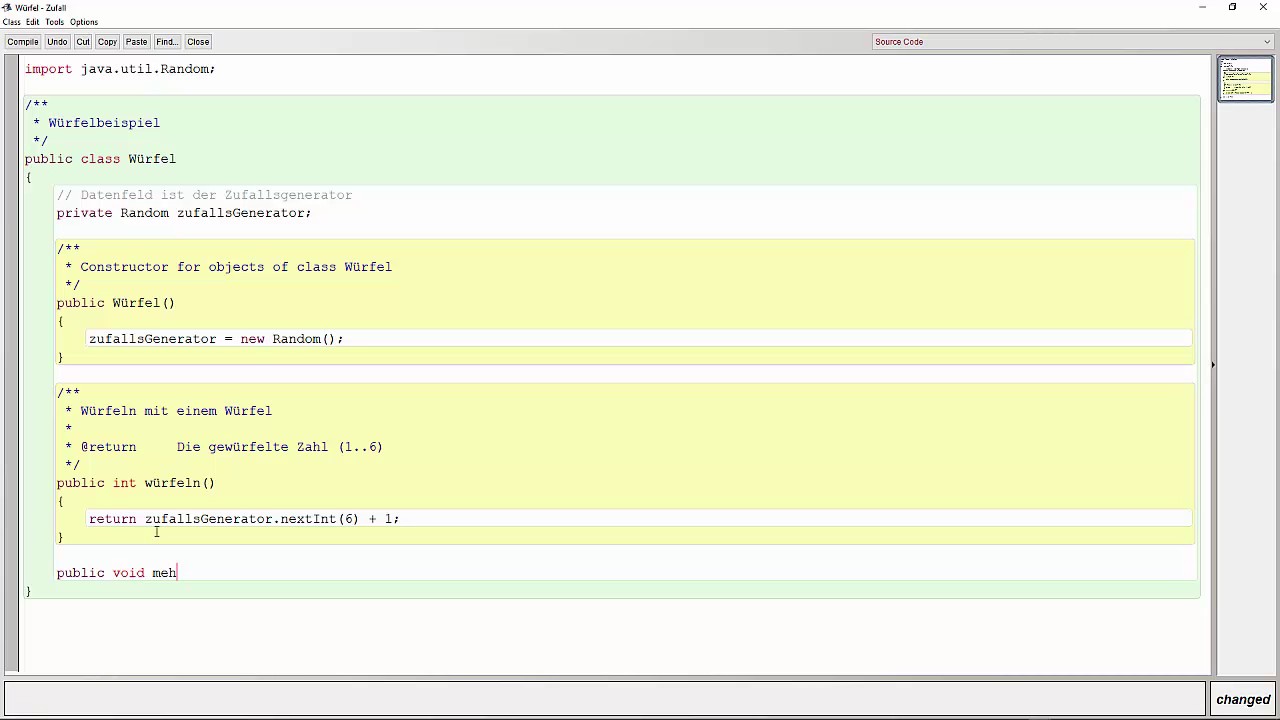1280x720 pixels.
Task: Click 'private Random zufallsGenerator;' line
Action: click(184, 213)
